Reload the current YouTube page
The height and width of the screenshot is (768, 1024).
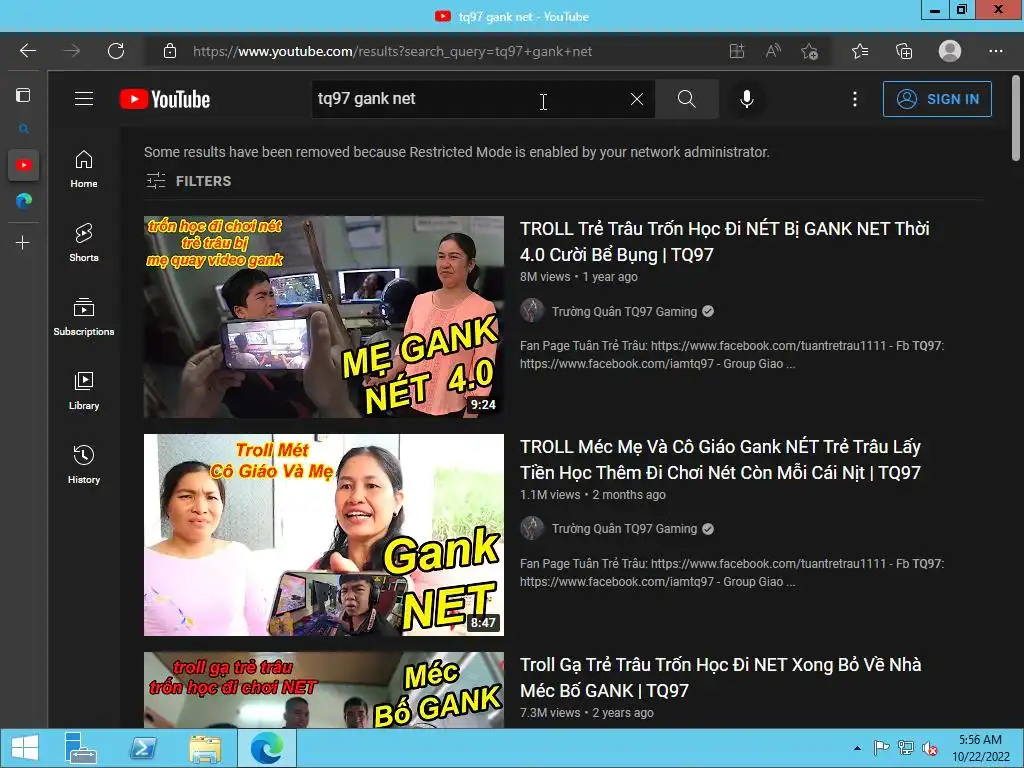pyautogui.click(x=116, y=51)
